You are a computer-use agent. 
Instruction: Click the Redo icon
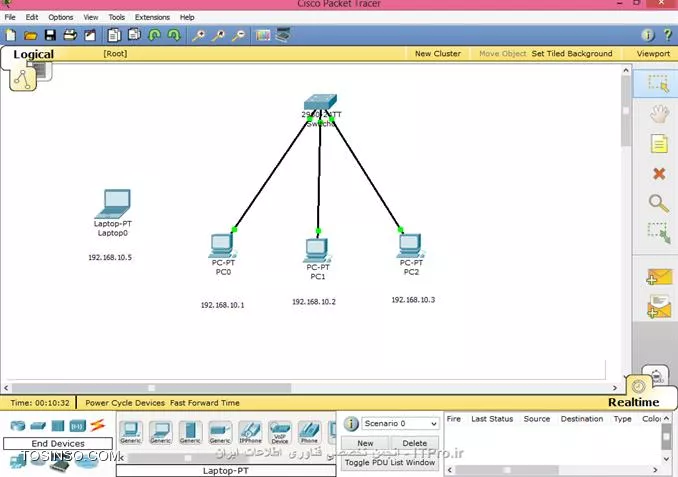point(174,35)
